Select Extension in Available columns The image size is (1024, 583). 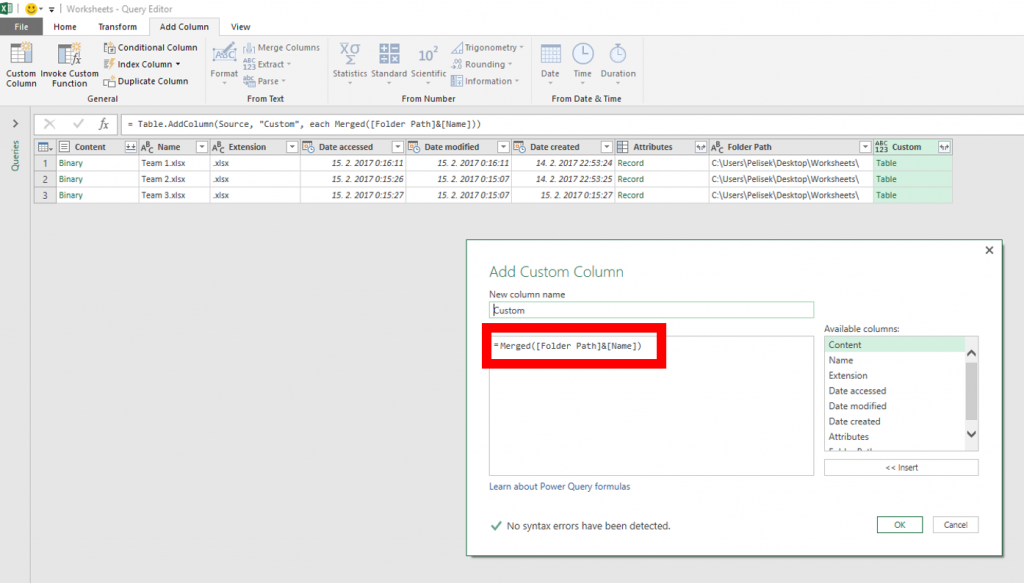893,375
